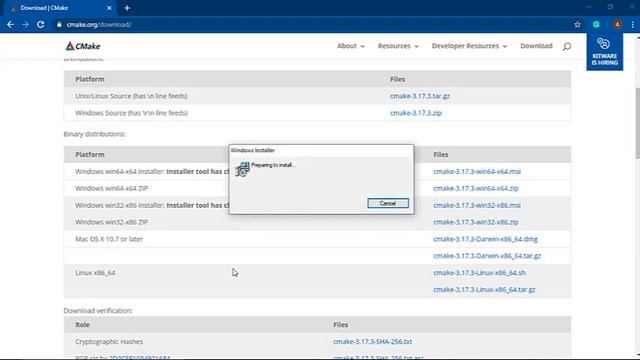
Task: Download cmake-3.17.3-Linux-x86_64.sh
Action: [479, 273]
